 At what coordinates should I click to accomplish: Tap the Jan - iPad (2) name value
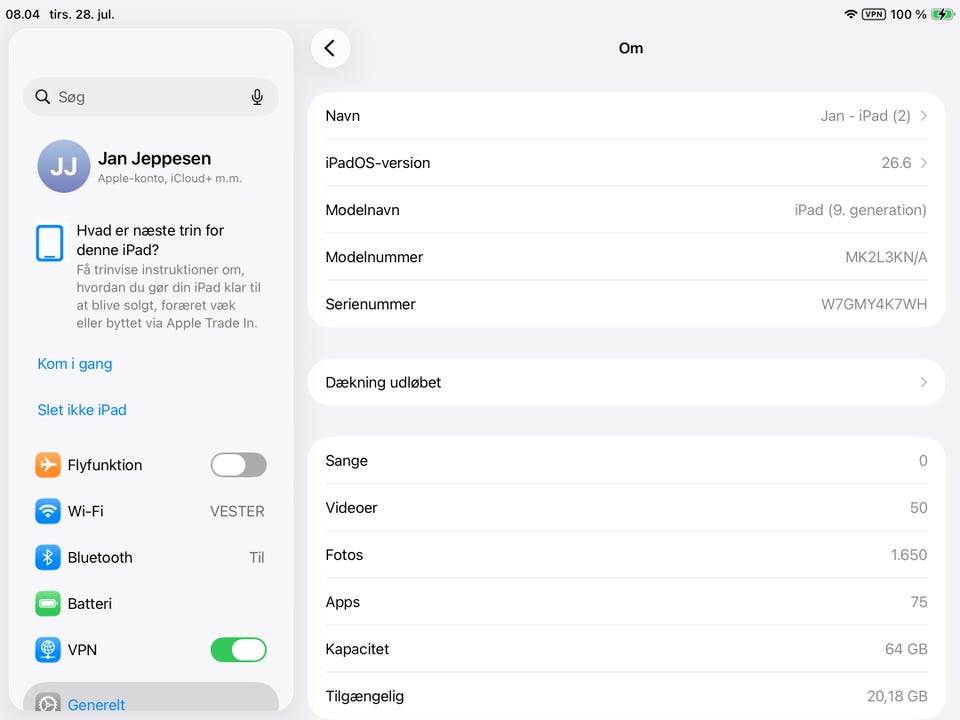[x=865, y=116]
